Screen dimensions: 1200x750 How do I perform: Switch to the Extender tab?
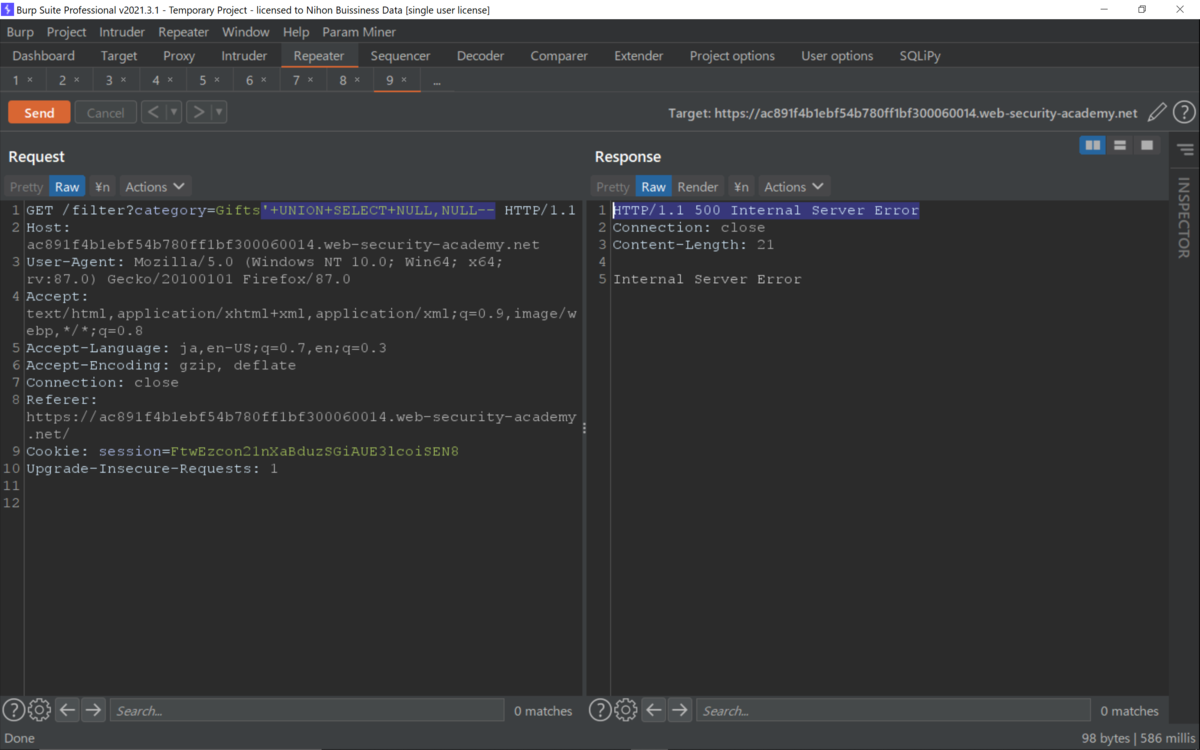coord(639,56)
